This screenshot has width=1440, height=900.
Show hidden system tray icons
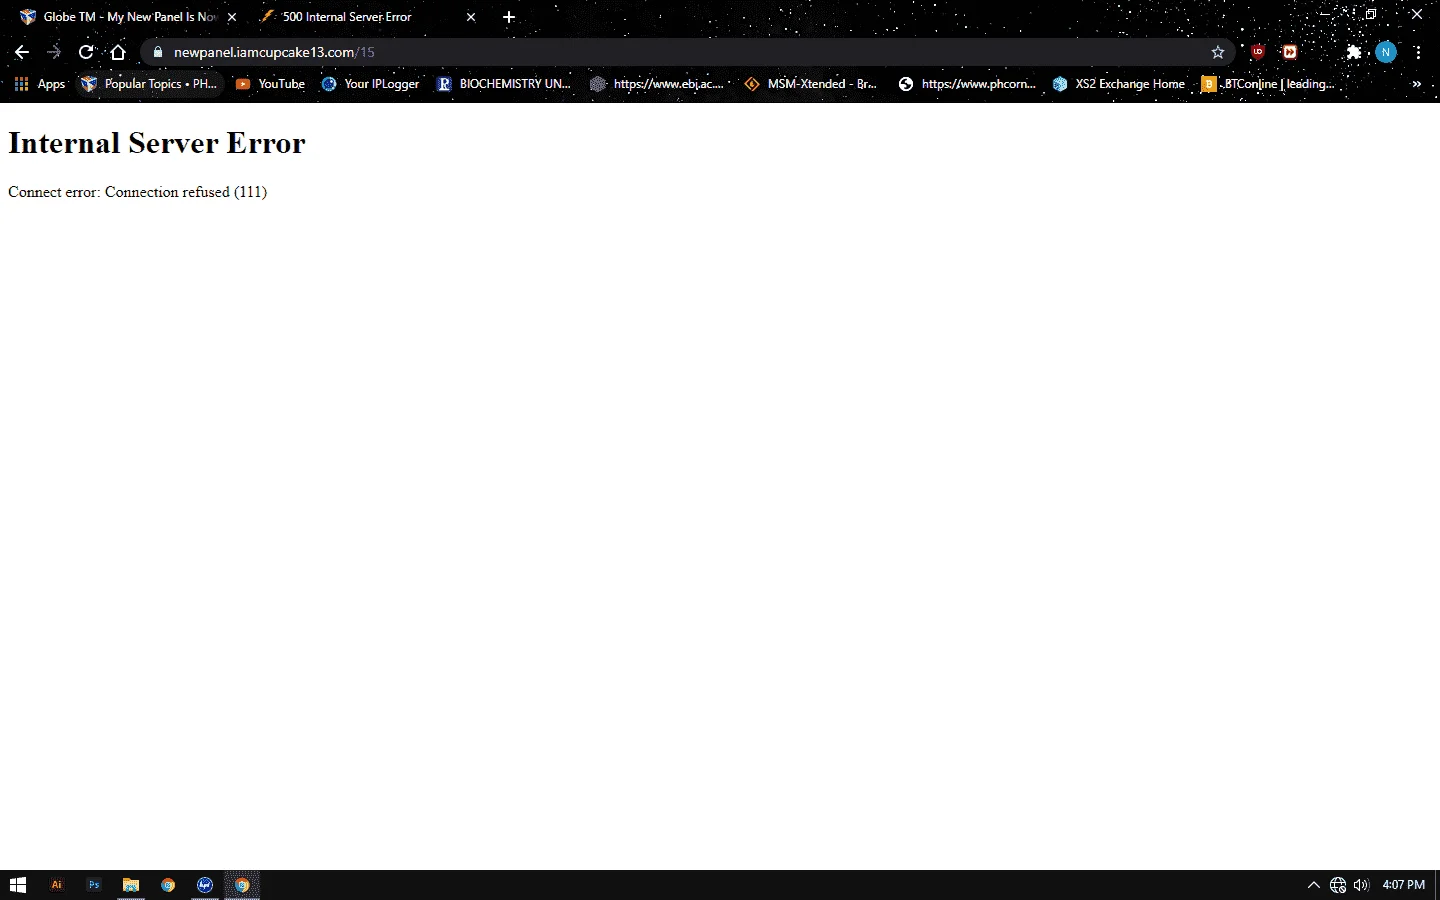pos(1314,885)
